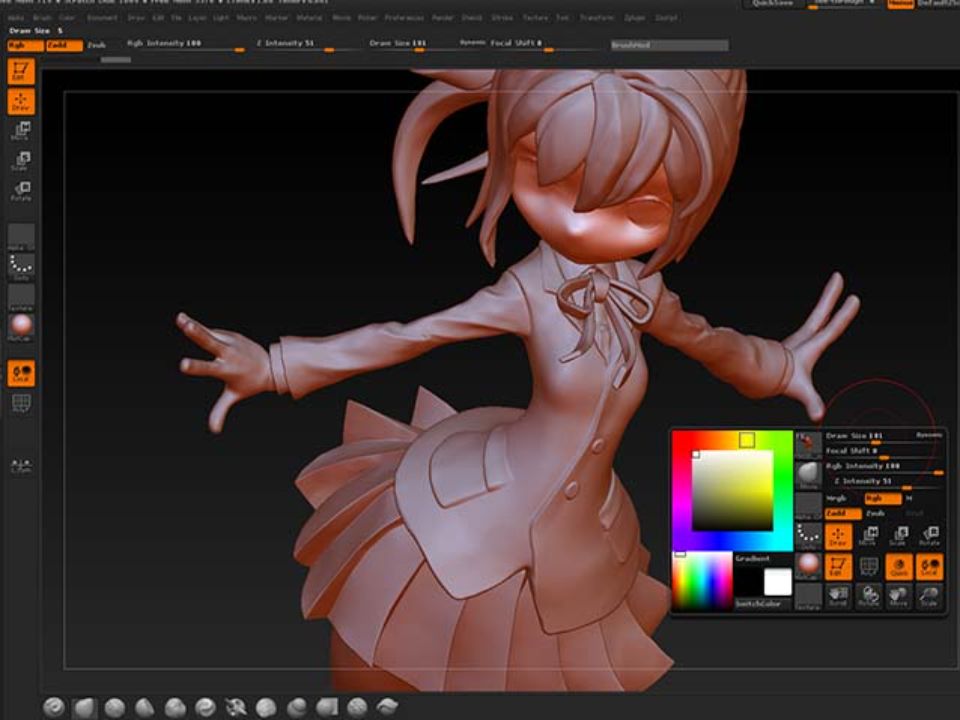Viewport: 960px width, 720px height.
Task: Click Rotate next to Scale in the popup
Action: pos(929,536)
